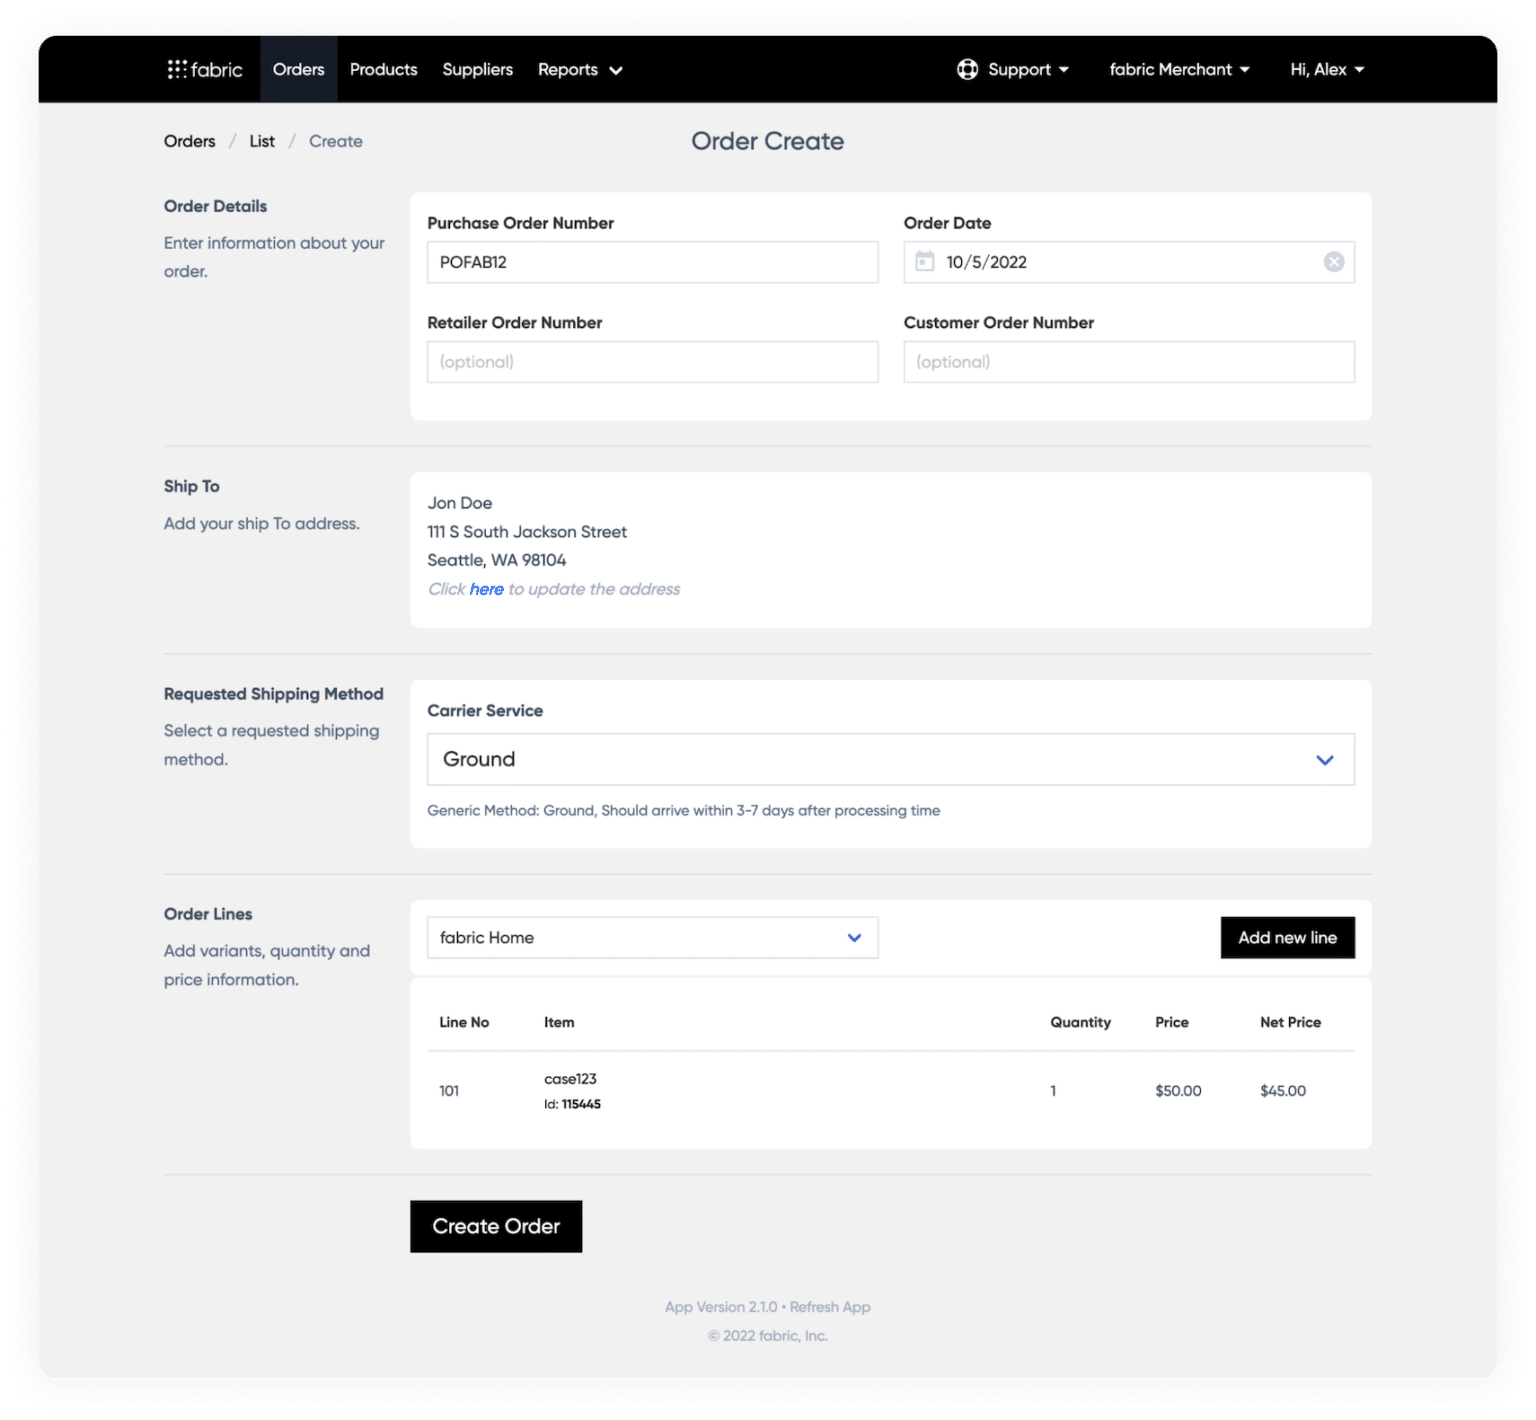Viewport: 1536px width, 1420px height.
Task: Click 'here' to update the address
Action: [x=487, y=589]
